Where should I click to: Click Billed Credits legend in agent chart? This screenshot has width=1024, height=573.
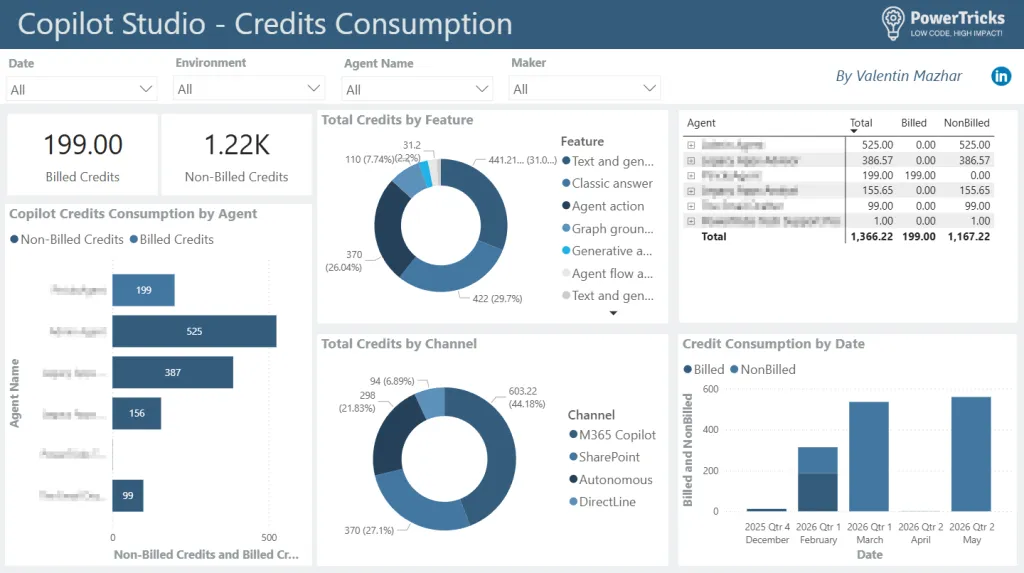click(172, 239)
